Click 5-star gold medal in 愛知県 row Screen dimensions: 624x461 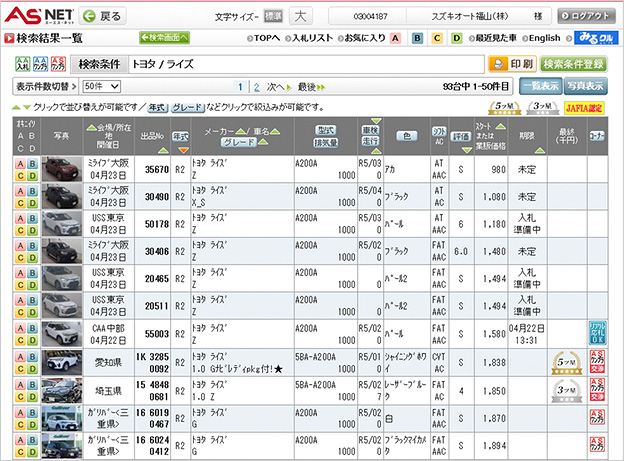pyautogui.click(x=566, y=363)
